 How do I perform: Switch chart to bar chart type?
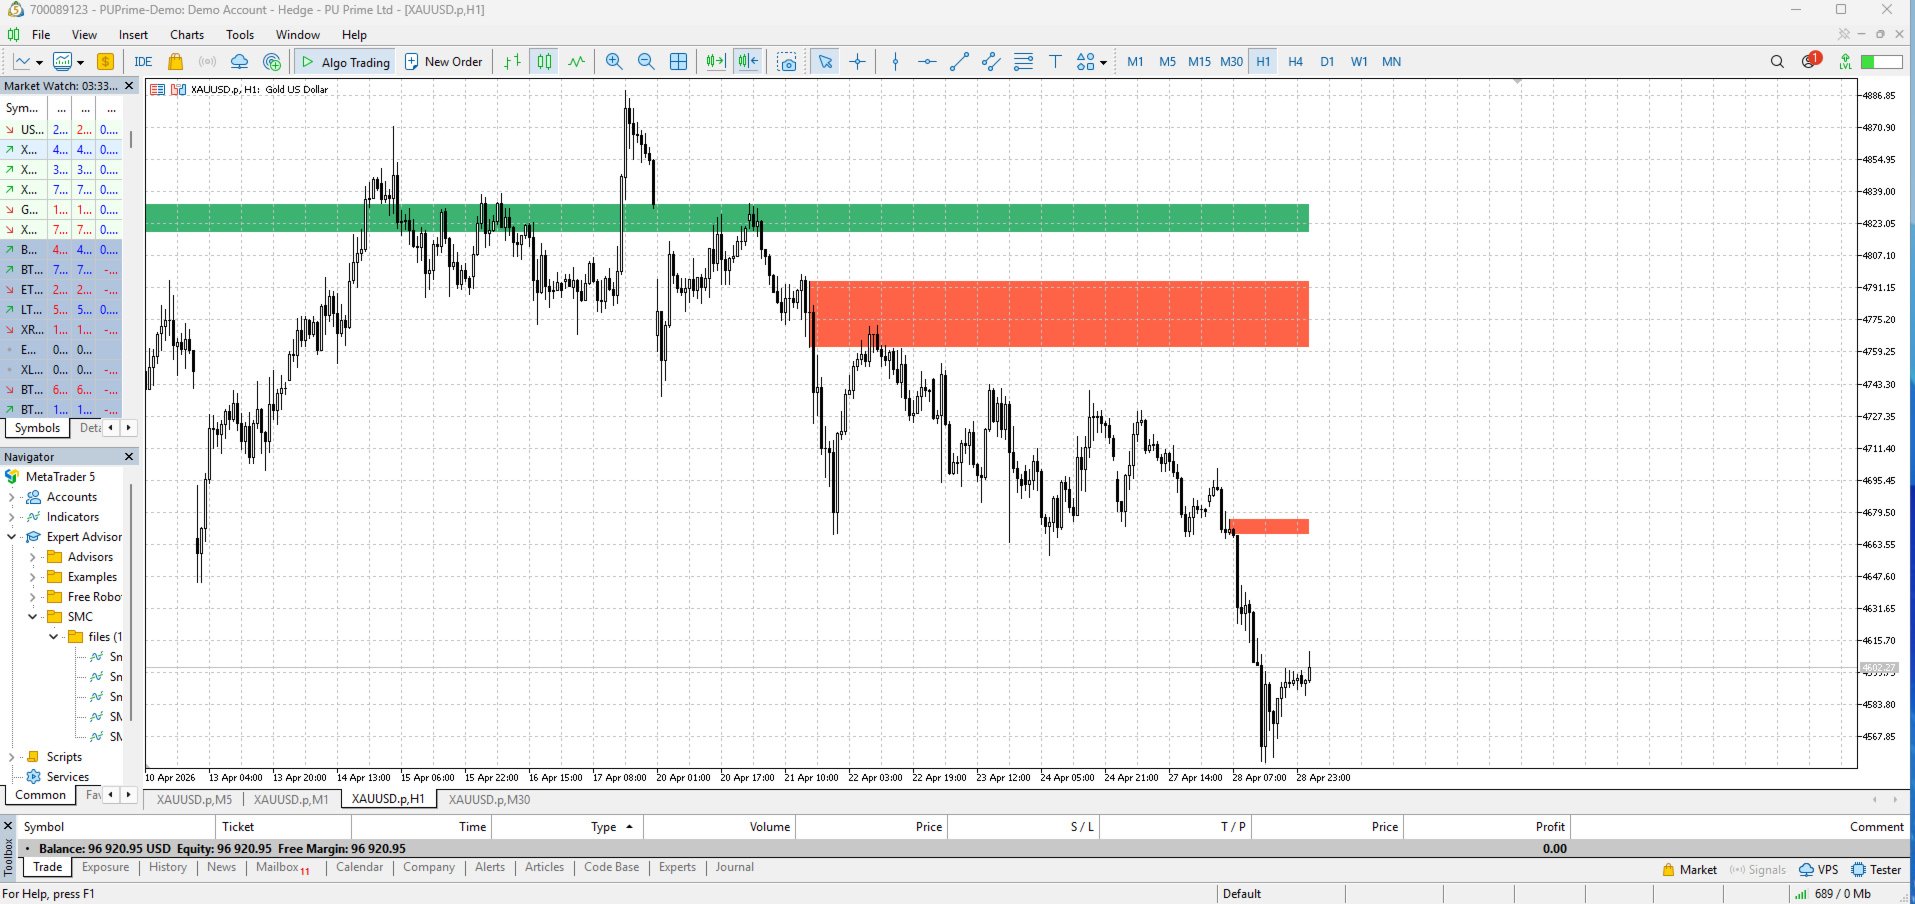tap(512, 62)
